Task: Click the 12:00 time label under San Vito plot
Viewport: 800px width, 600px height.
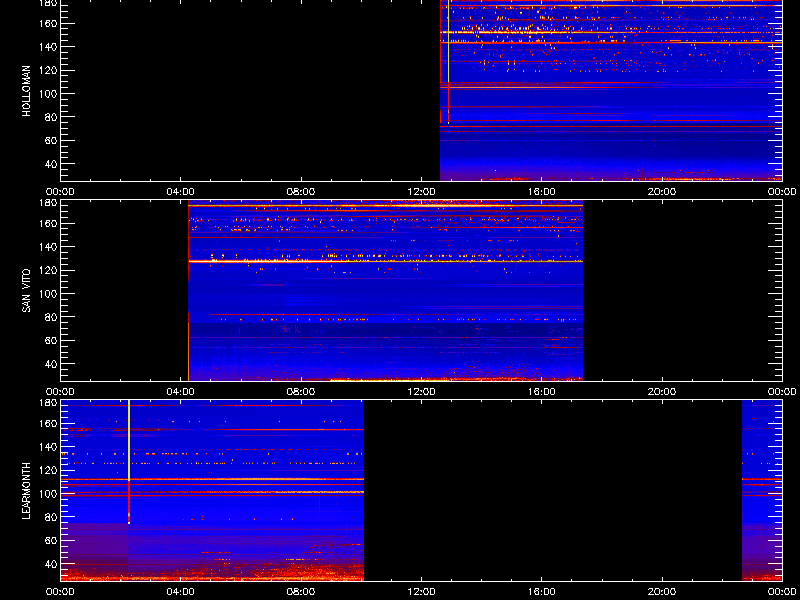Action: tap(421, 392)
